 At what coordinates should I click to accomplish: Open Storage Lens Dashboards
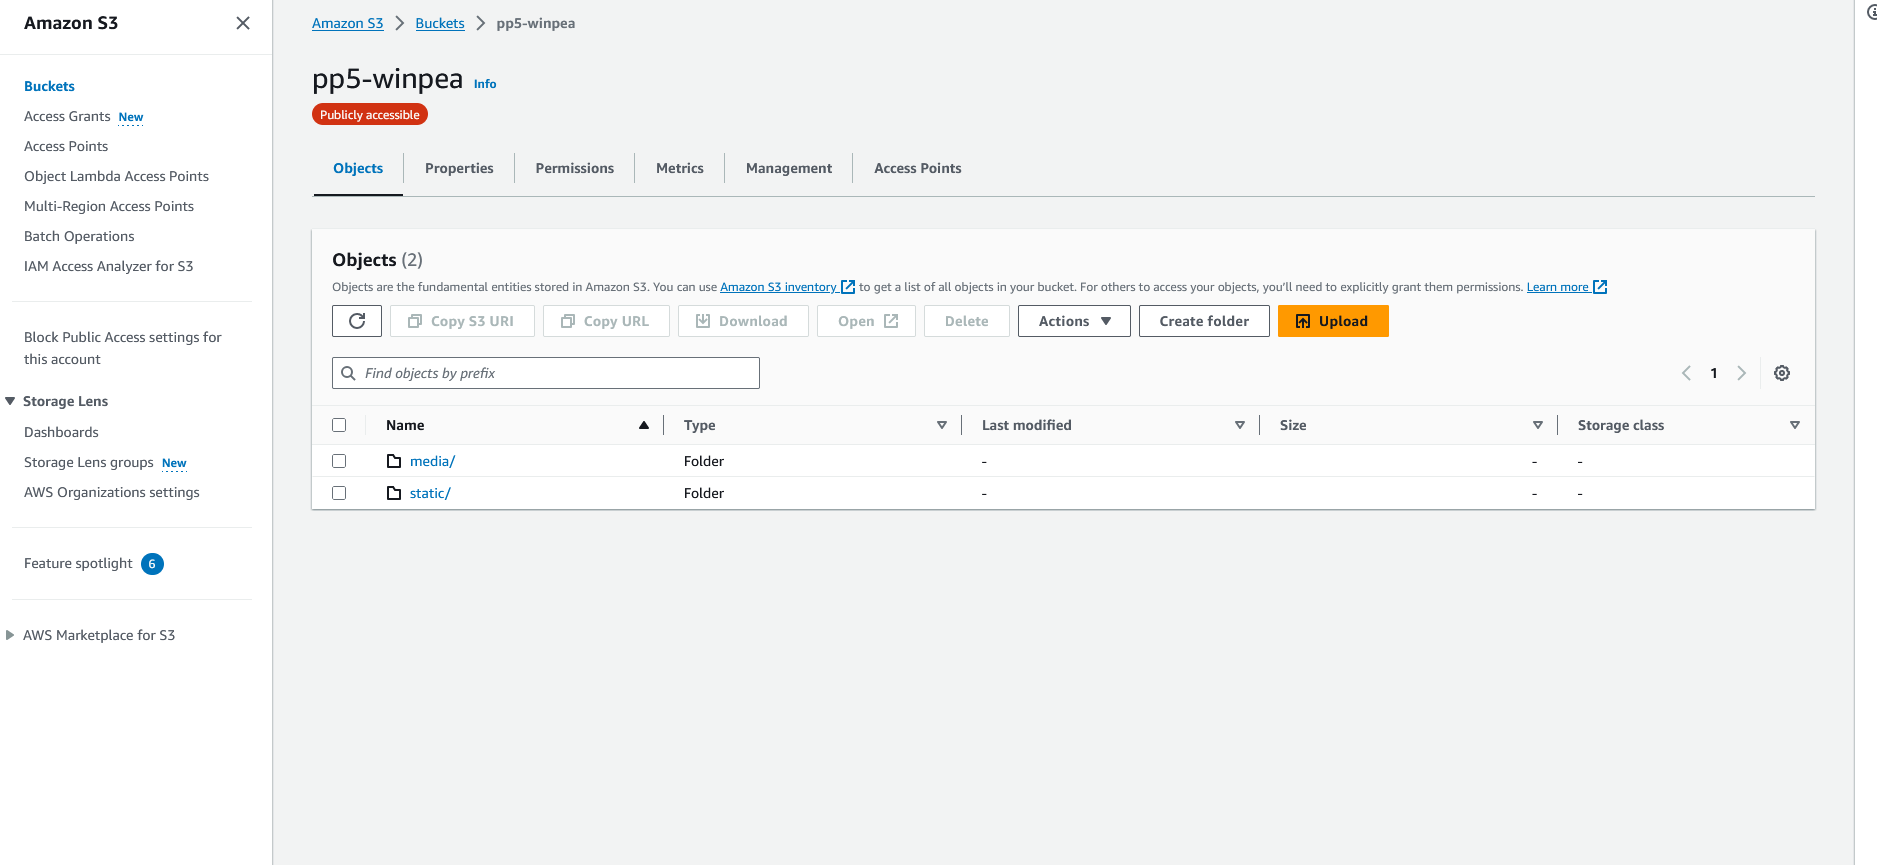coord(61,432)
